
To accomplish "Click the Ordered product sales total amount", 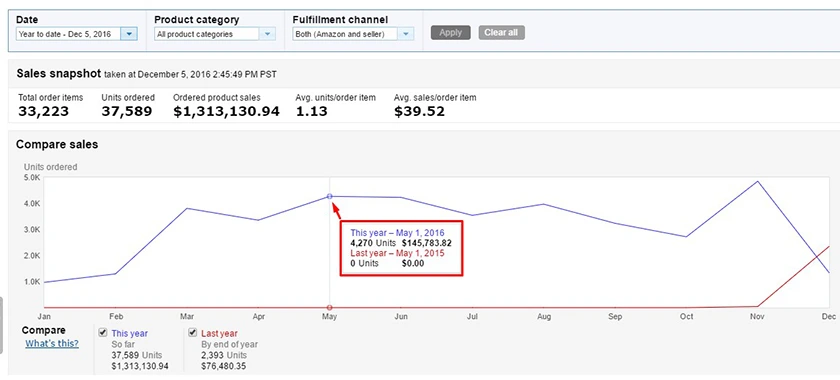I will 227,111.
